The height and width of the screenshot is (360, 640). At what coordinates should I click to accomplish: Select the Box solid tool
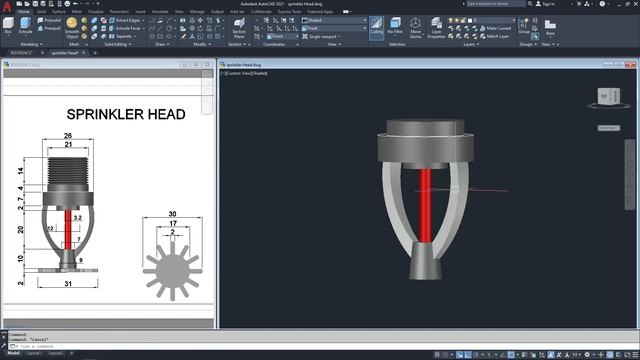pyautogui.click(x=8, y=26)
